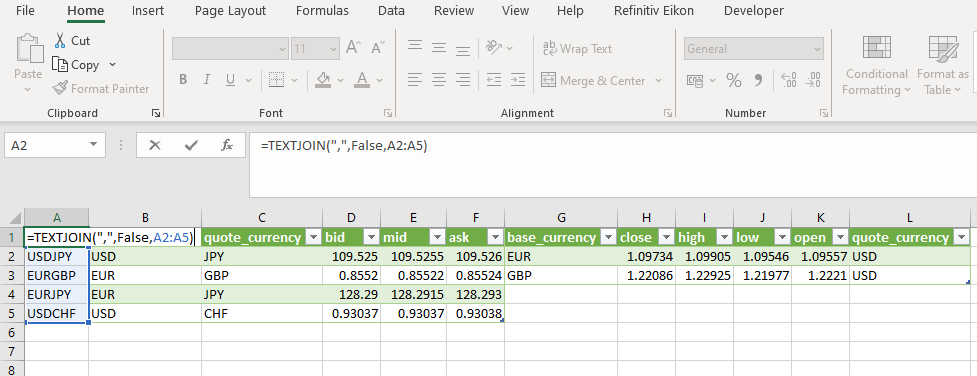Click the Format Painter brush icon
Image resolution: width=977 pixels, height=376 pixels.
[60, 89]
